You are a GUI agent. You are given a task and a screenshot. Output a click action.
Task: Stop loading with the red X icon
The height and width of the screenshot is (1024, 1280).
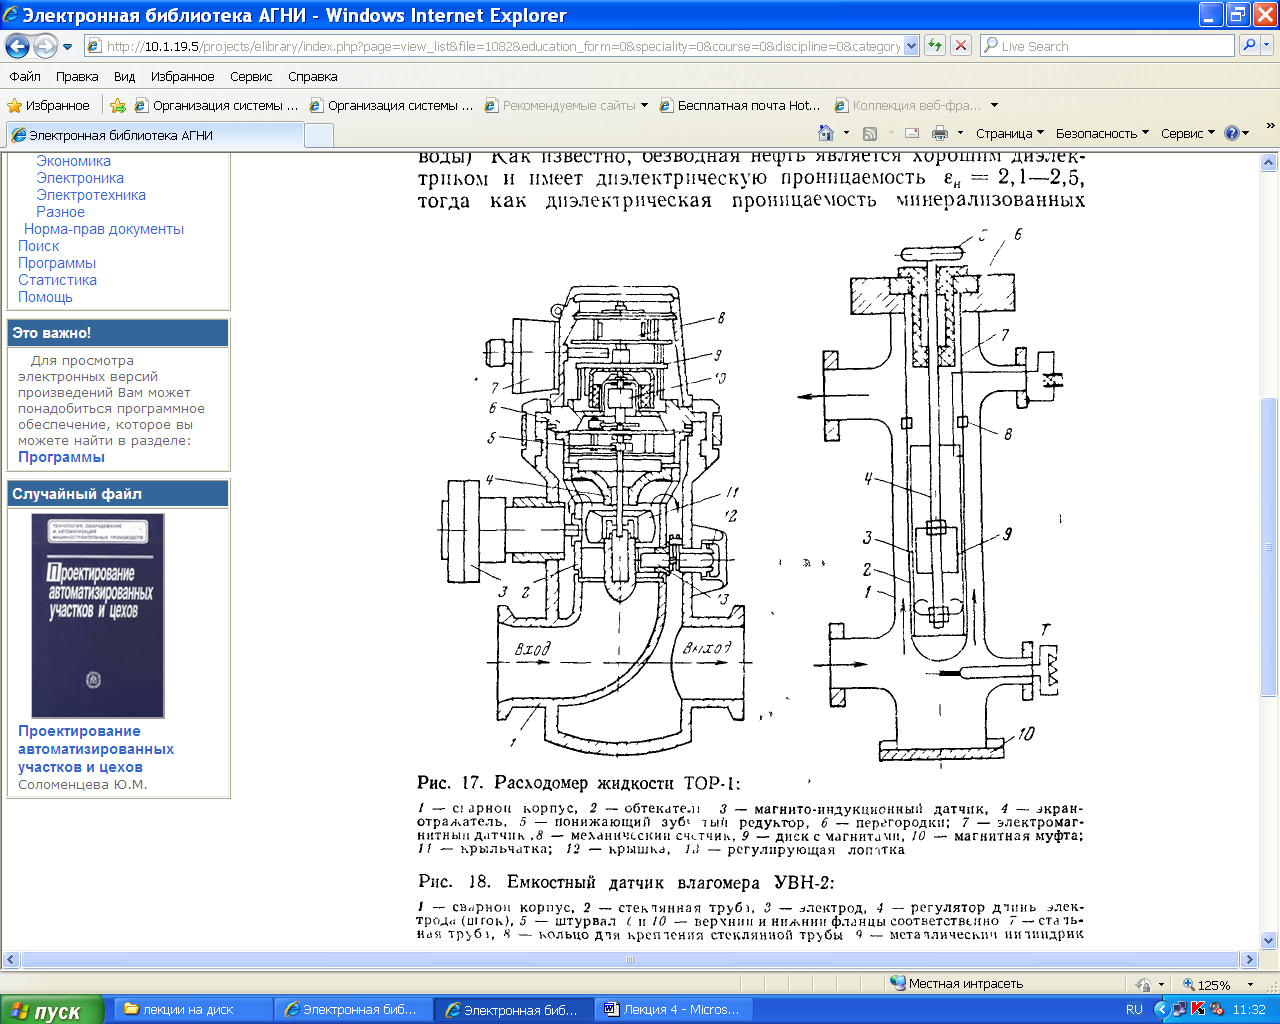(x=961, y=46)
